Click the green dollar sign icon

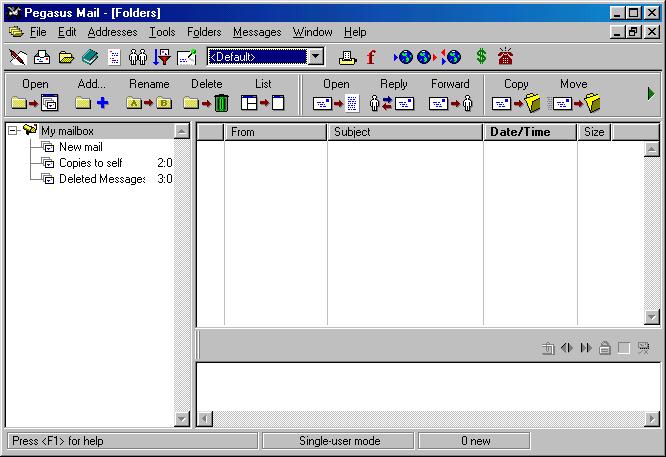coord(481,57)
